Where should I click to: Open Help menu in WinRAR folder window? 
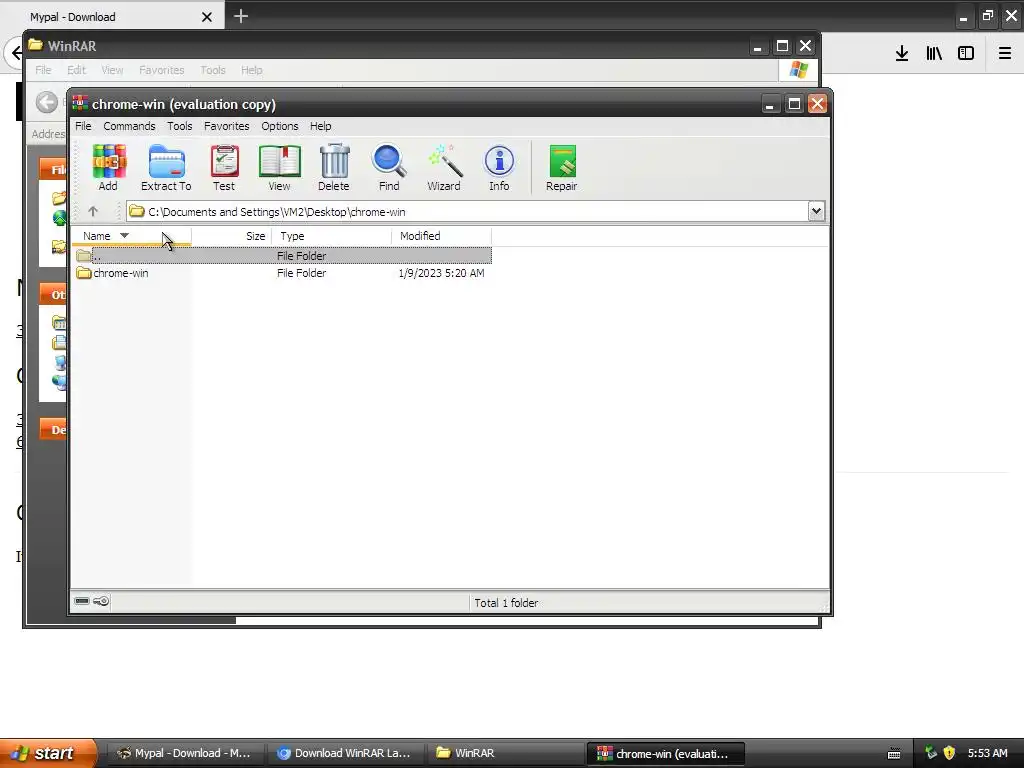[251, 70]
